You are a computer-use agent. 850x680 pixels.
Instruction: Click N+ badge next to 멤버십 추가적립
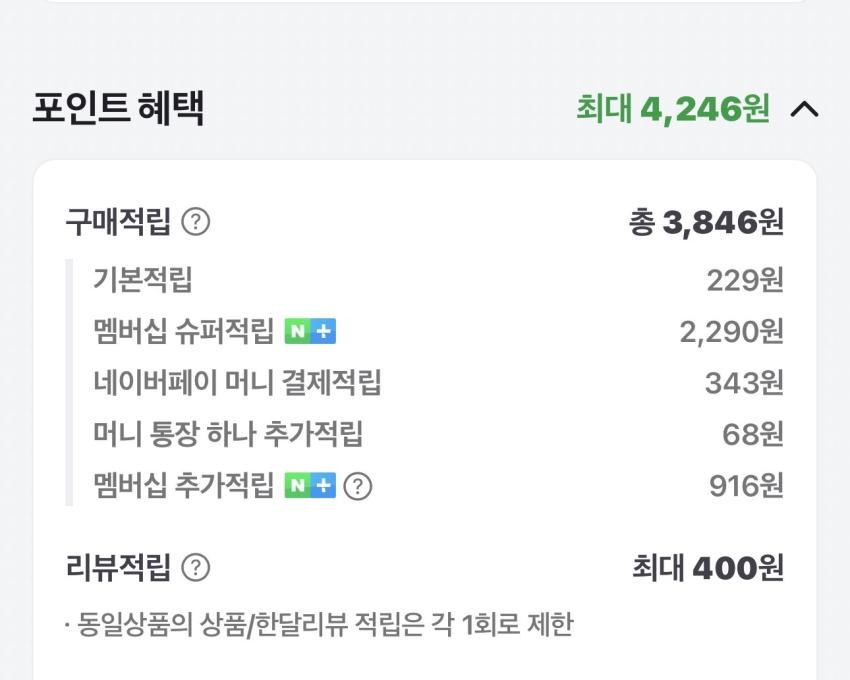click(310, 486)
